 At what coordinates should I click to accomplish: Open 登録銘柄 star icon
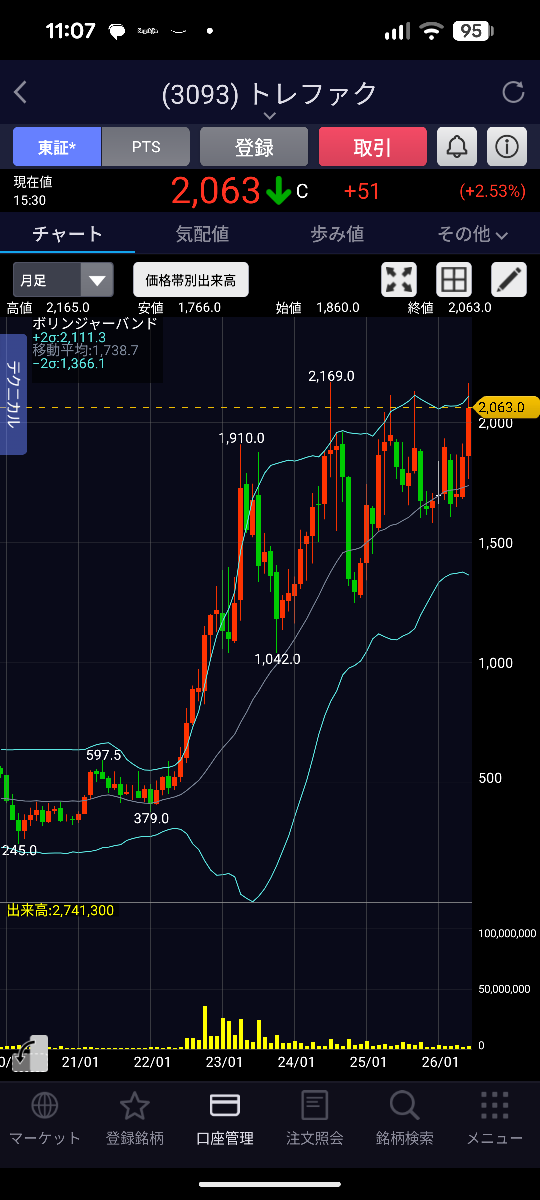(135, 1118)
